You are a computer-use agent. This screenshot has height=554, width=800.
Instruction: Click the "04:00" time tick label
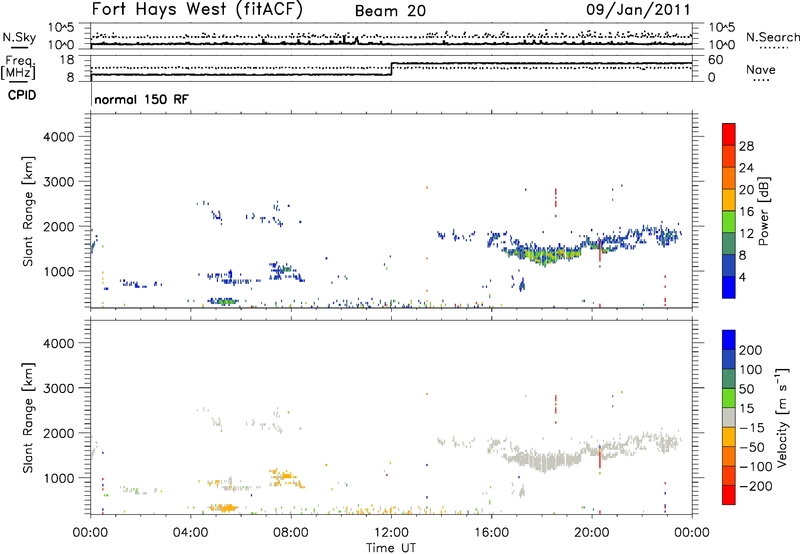click(191, 533)
